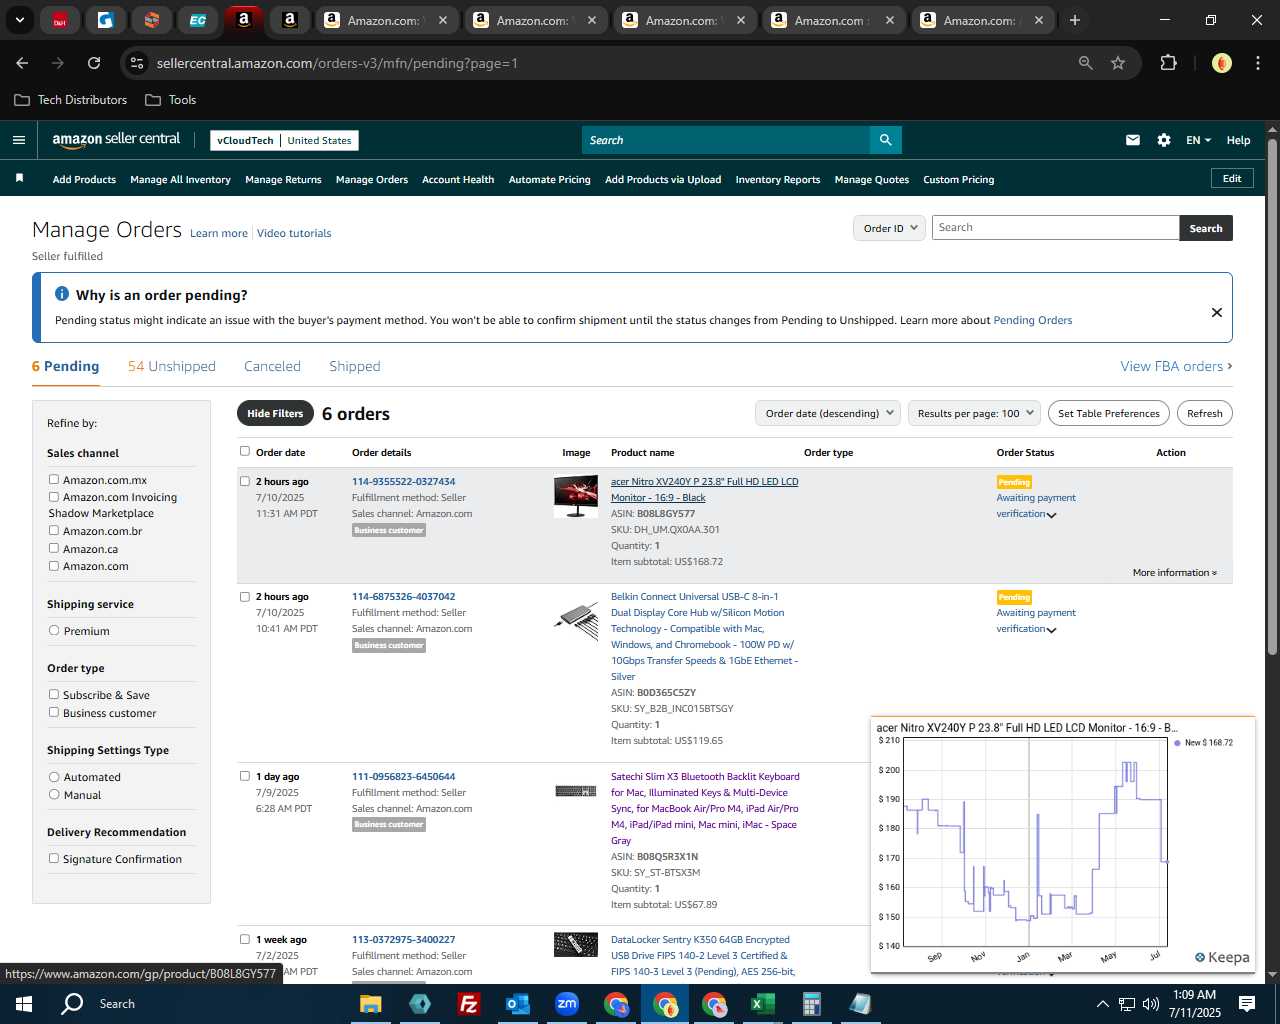Open the browser zoom magnifier icon

click(1086, 63)
